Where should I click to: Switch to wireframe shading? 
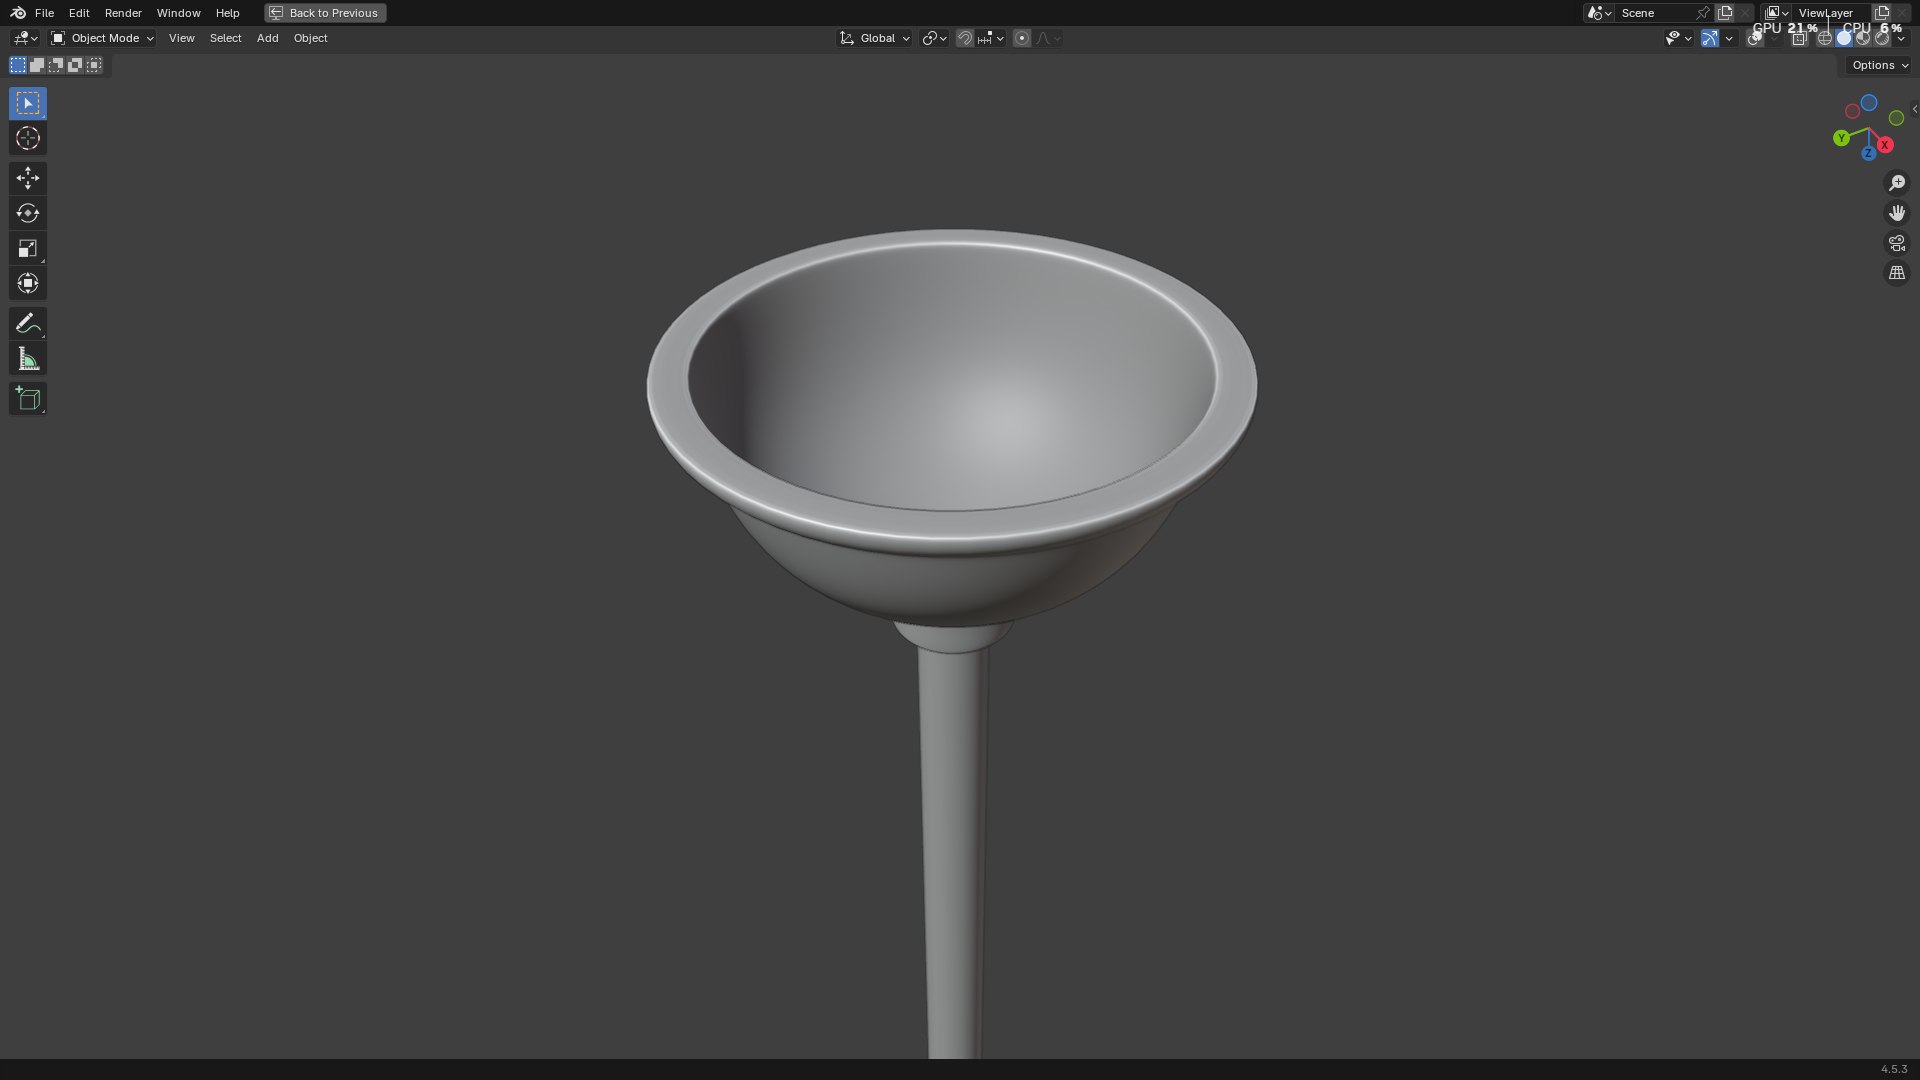[x=1825, y=38]
